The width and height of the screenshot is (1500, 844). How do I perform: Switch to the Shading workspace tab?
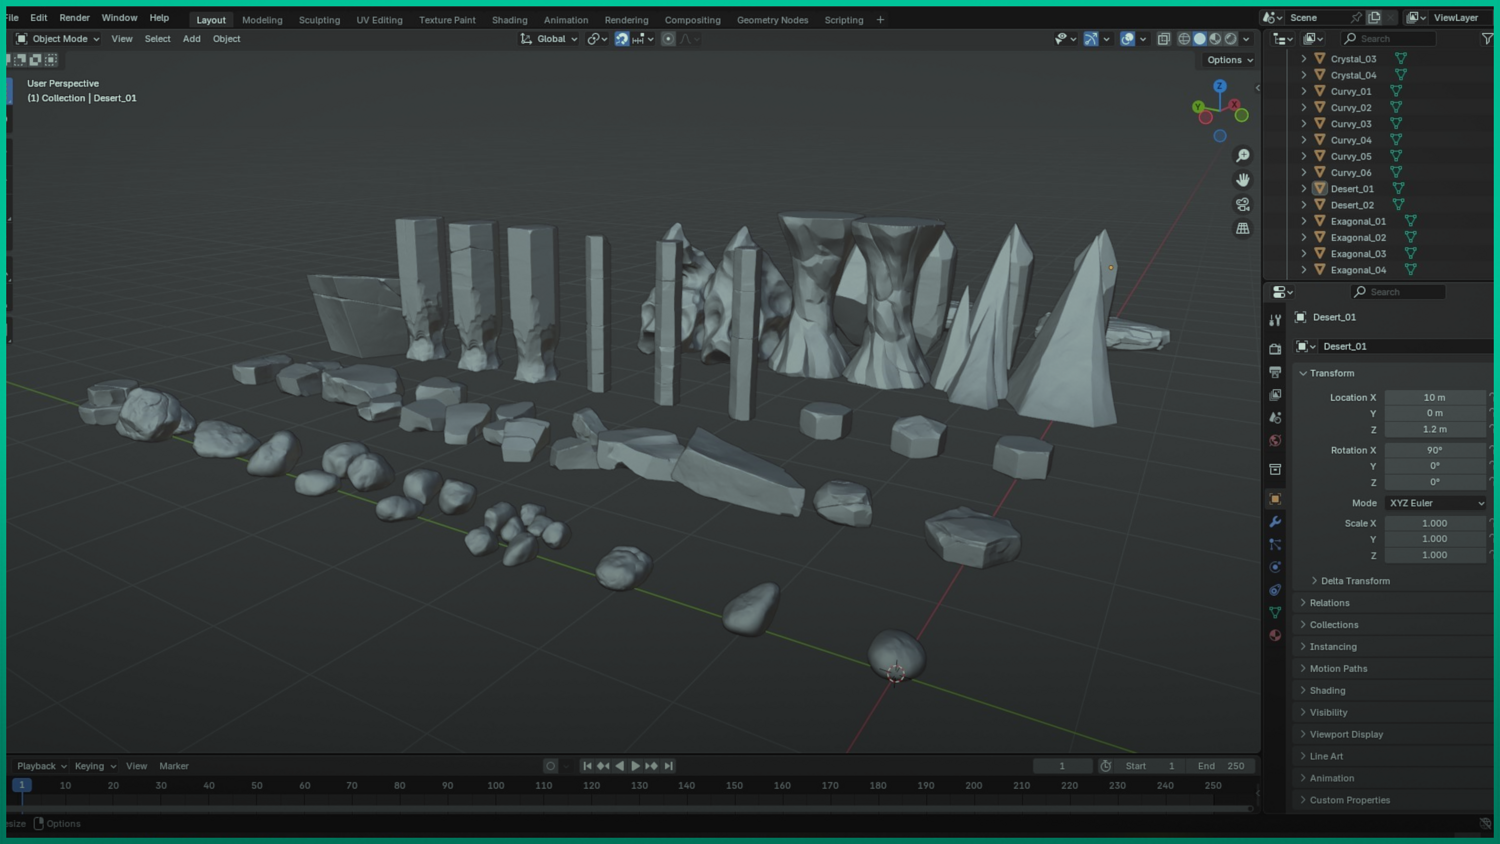click(509, 20)
